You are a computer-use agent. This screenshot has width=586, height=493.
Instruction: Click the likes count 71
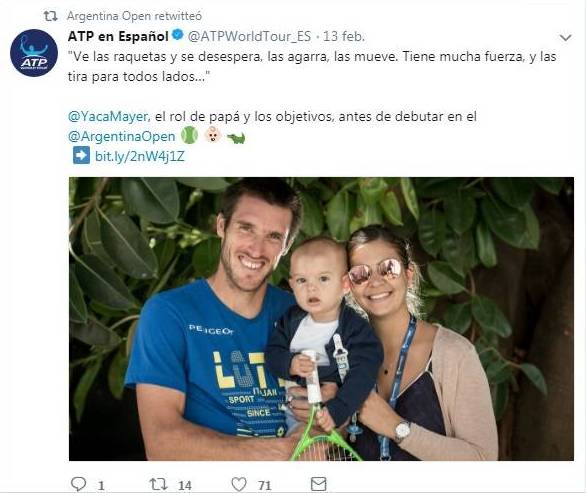click(265, 486)
